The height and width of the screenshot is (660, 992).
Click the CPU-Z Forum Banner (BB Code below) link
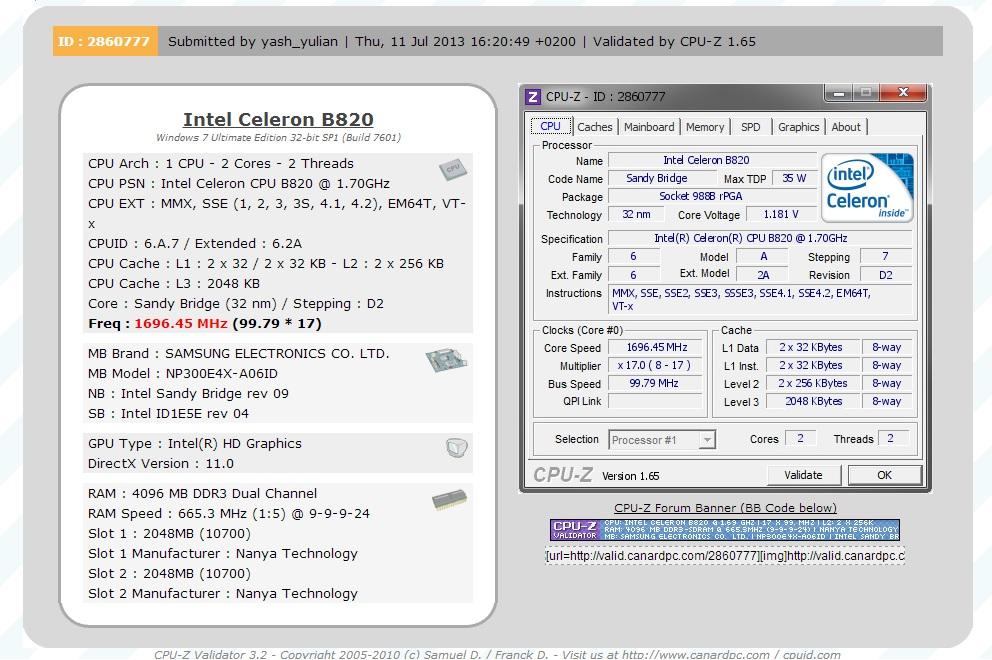[x=725, y=507]
